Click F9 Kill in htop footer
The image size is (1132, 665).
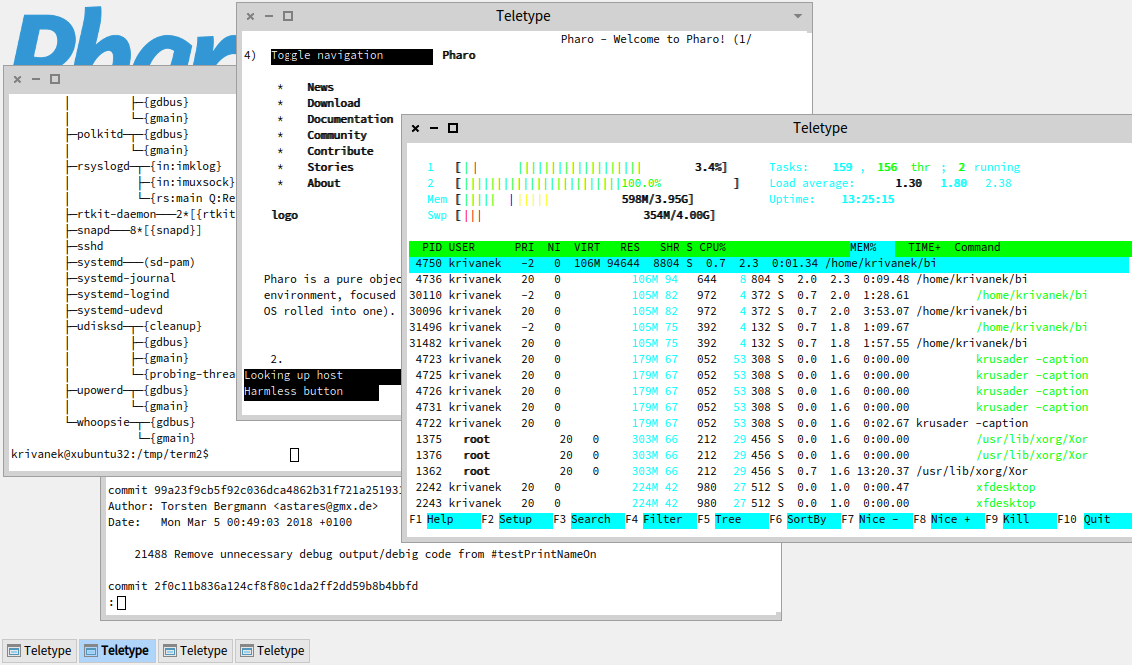[1021, 520]
